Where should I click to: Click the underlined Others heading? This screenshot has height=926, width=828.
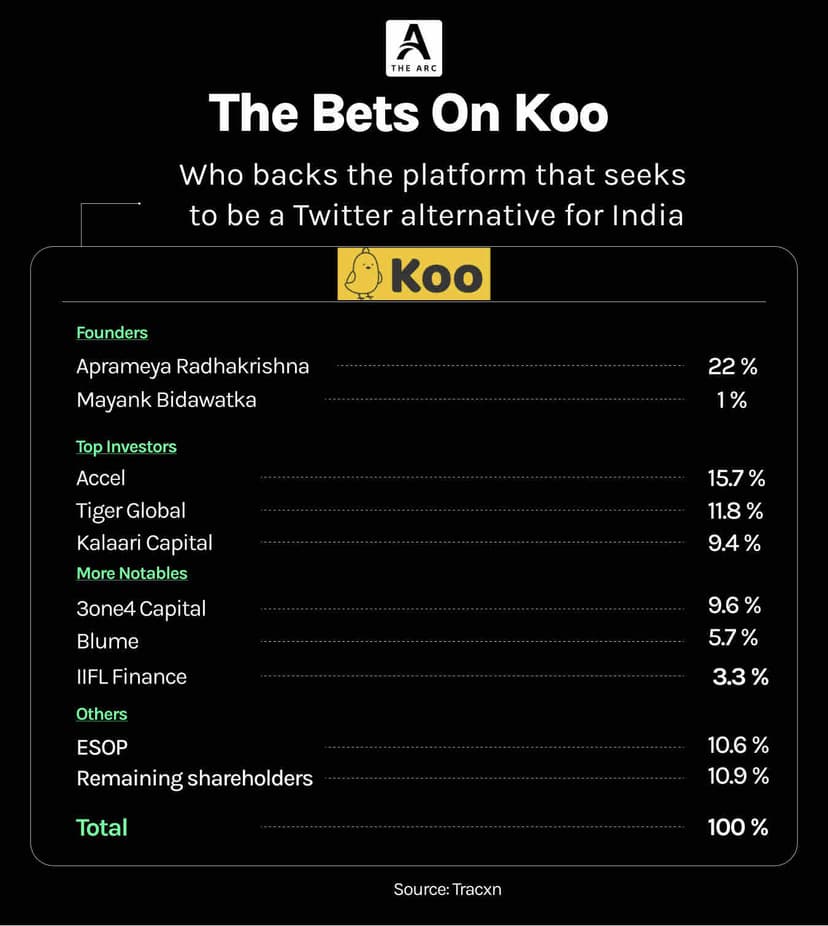point(102,714)
